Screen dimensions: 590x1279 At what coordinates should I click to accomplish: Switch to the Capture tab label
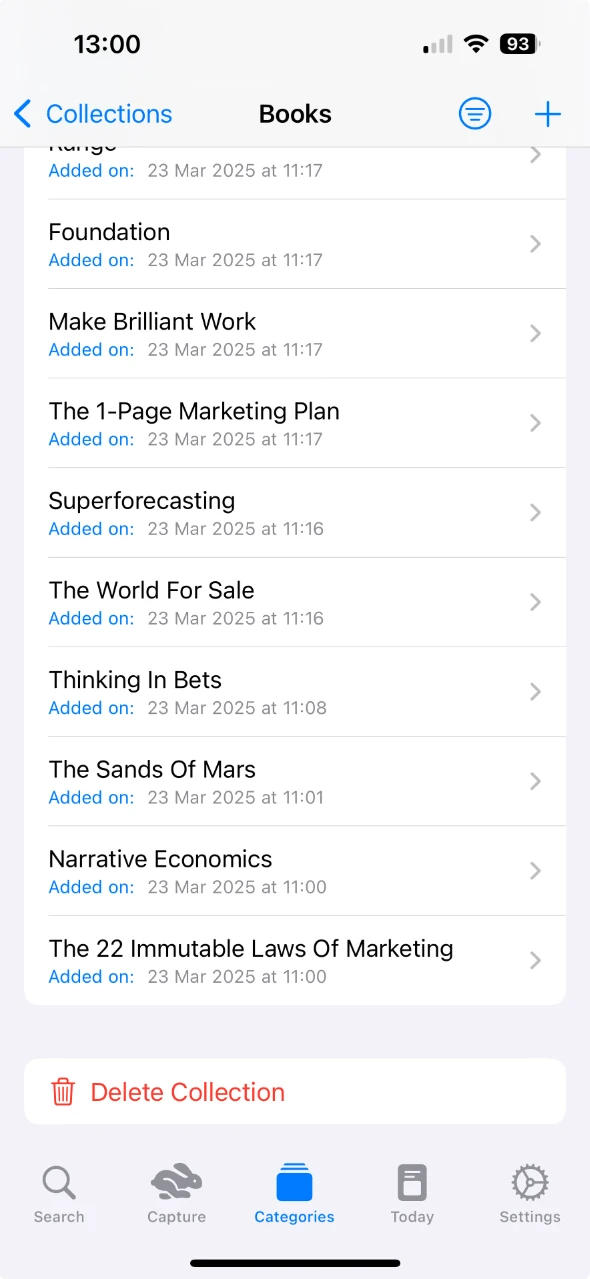point(176,1217)
